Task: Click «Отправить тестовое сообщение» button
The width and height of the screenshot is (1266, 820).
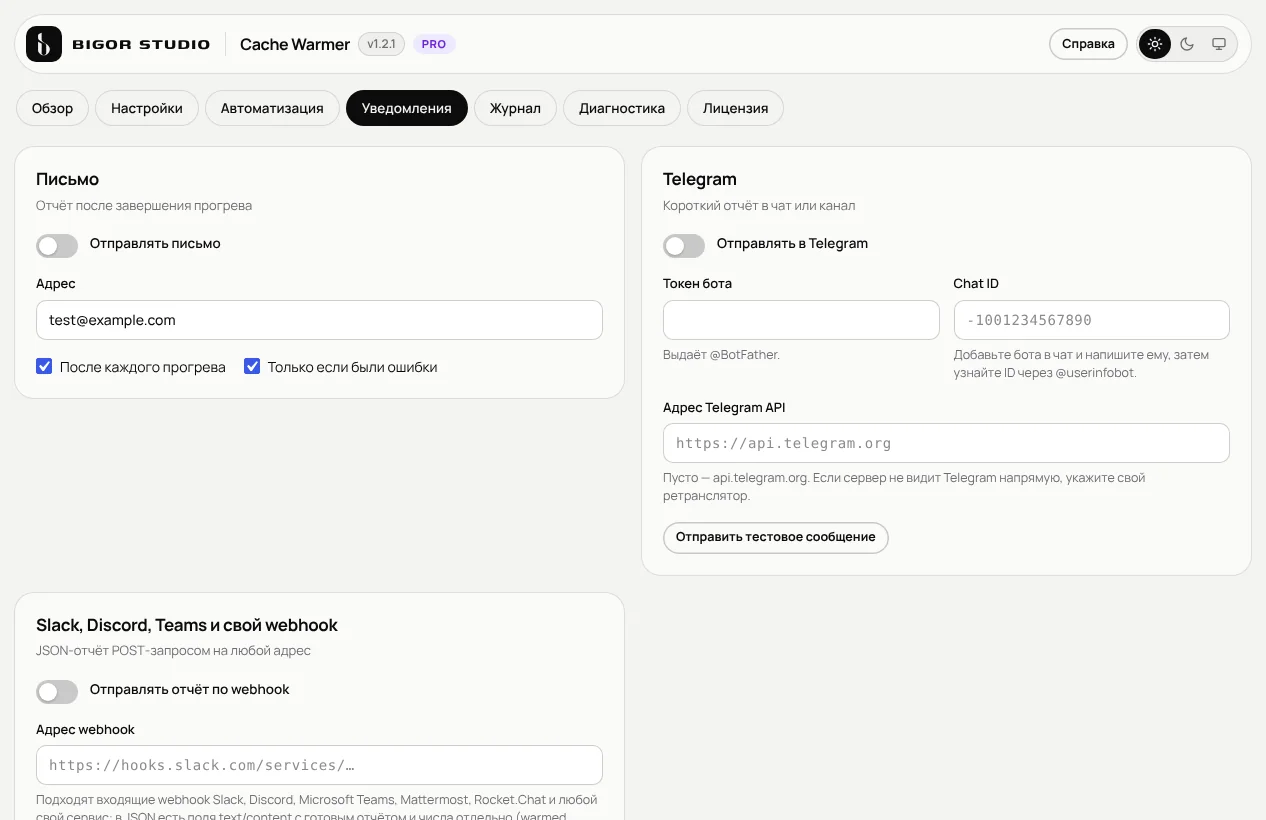Action: point(775,537)
